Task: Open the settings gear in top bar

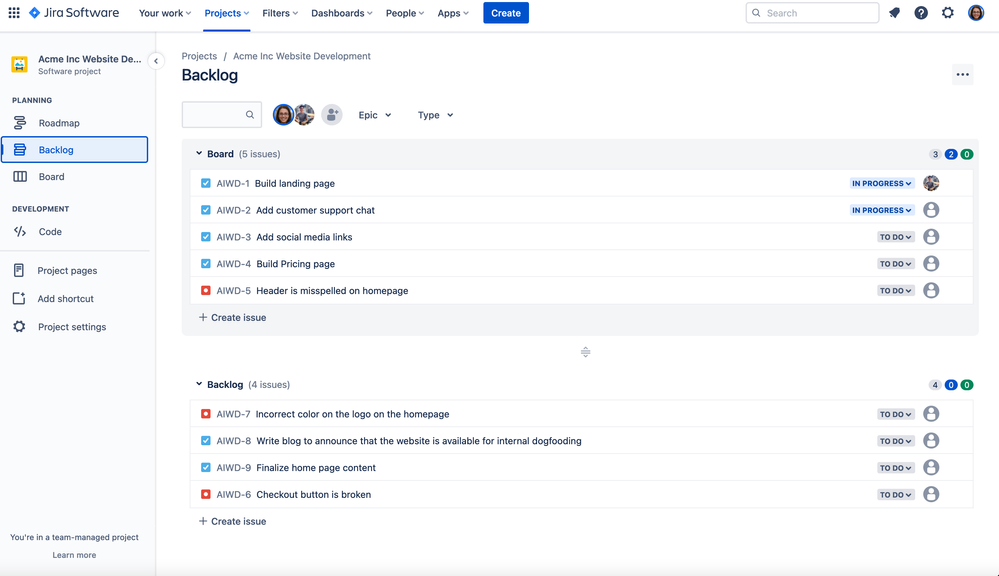Action: (x=948, y=13)
